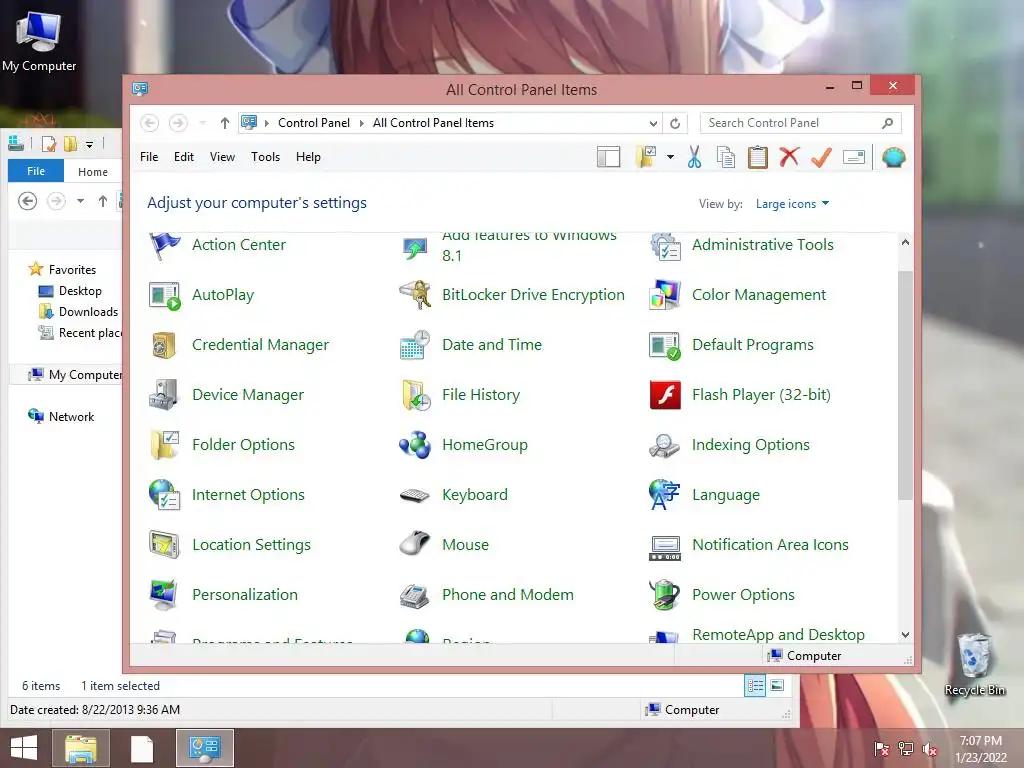Click the orange checkmark toolbar icon
This screenshot has height=768, width=1024.
coord(822,157)
